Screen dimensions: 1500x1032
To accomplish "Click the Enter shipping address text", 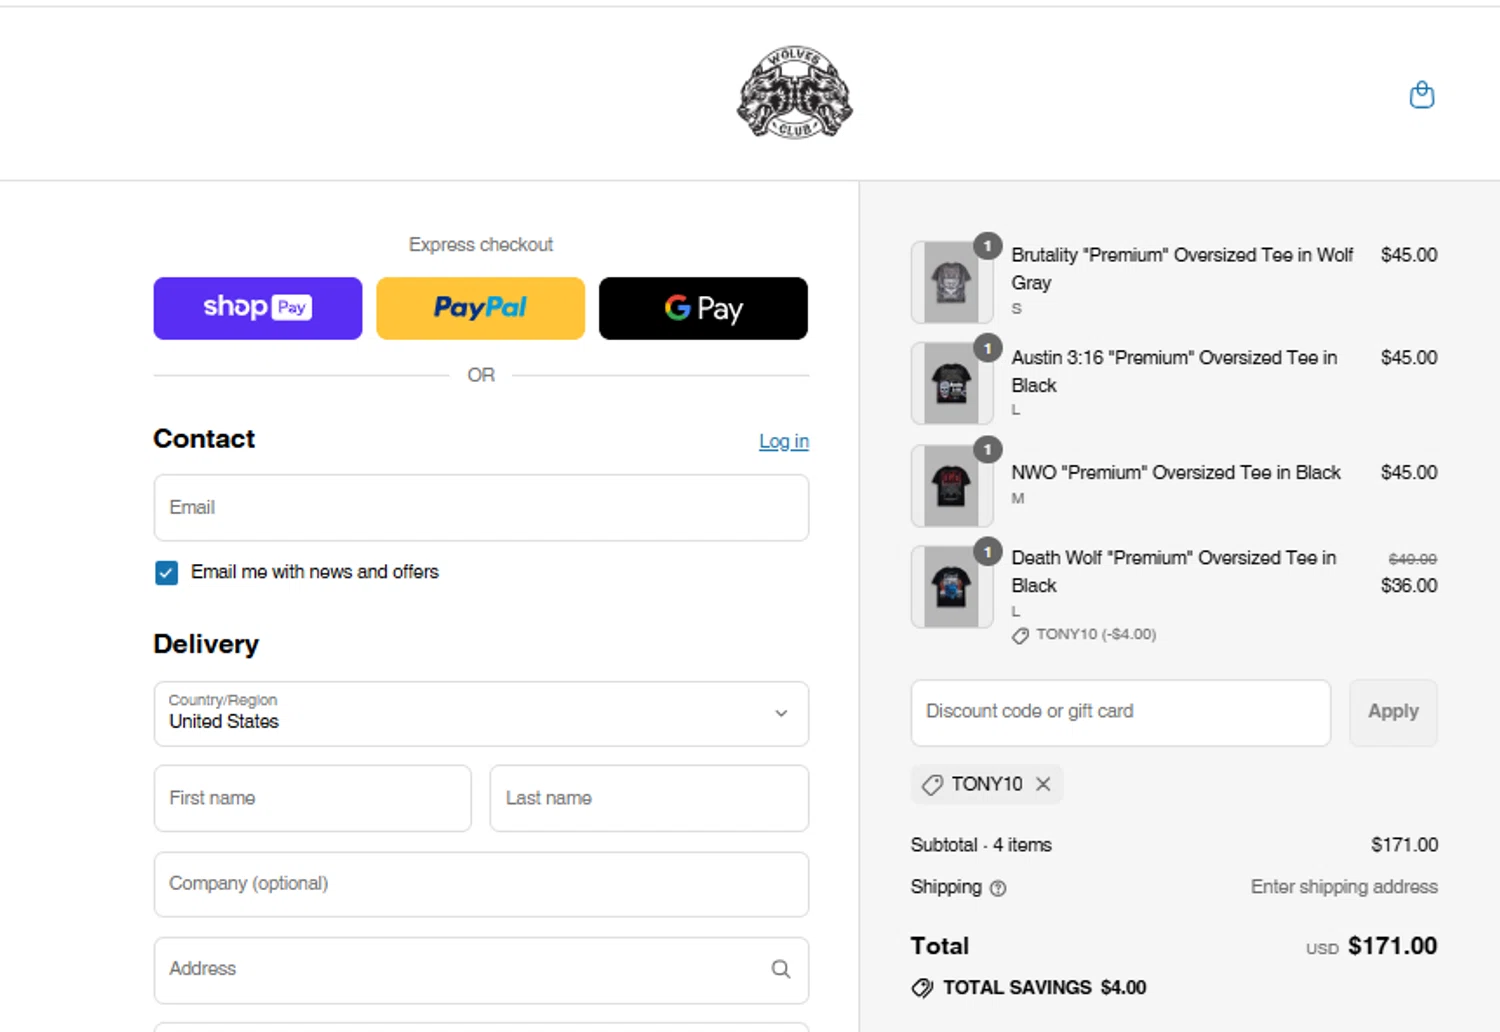I will click(1344, 887).
